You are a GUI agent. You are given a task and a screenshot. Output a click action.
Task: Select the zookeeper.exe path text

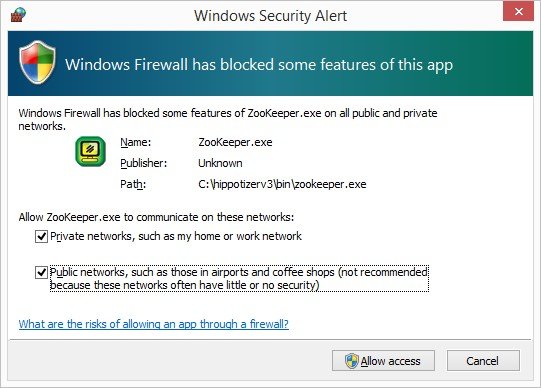(282, 184)
